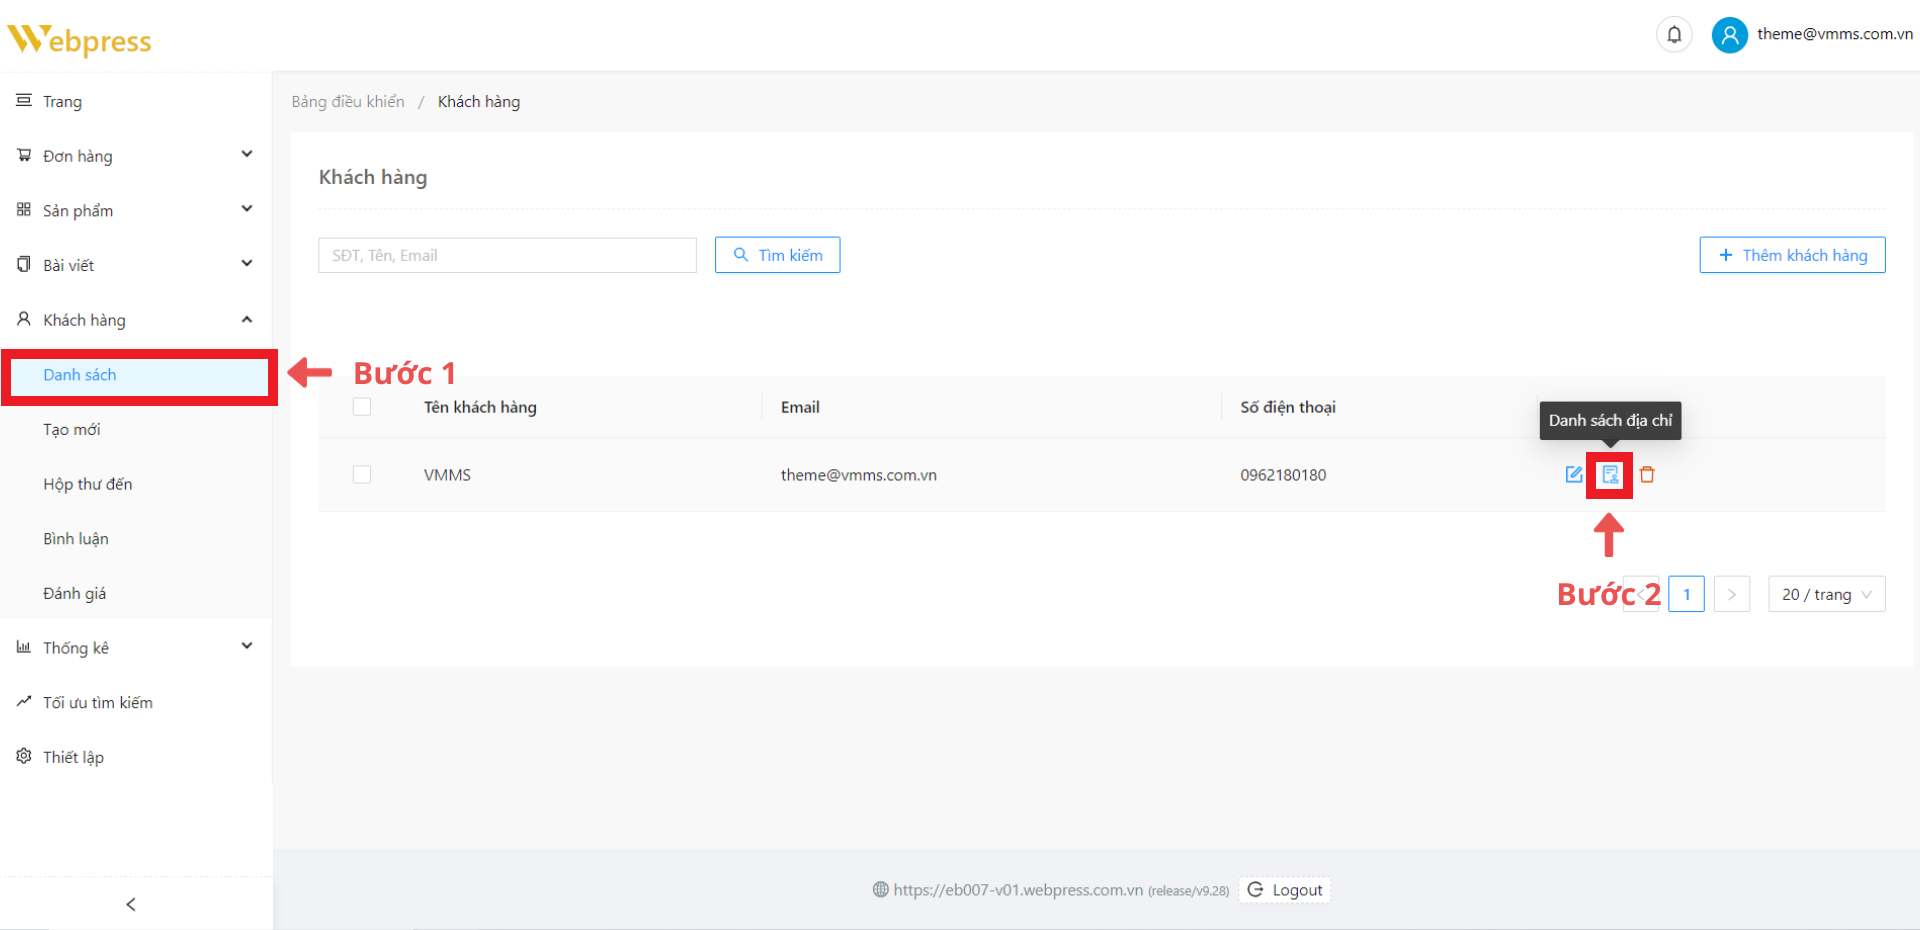Click the Webpress logo
The image size is (1920, 930).
[x=80, y=39]
